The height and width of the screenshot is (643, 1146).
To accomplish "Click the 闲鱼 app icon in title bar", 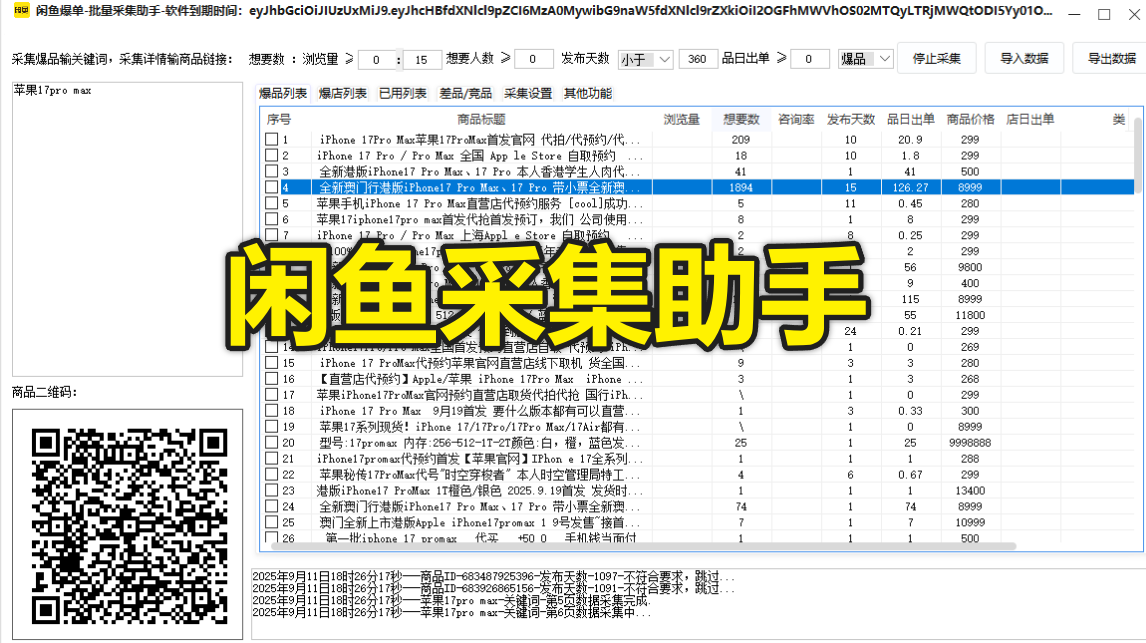I will (19, 13).
